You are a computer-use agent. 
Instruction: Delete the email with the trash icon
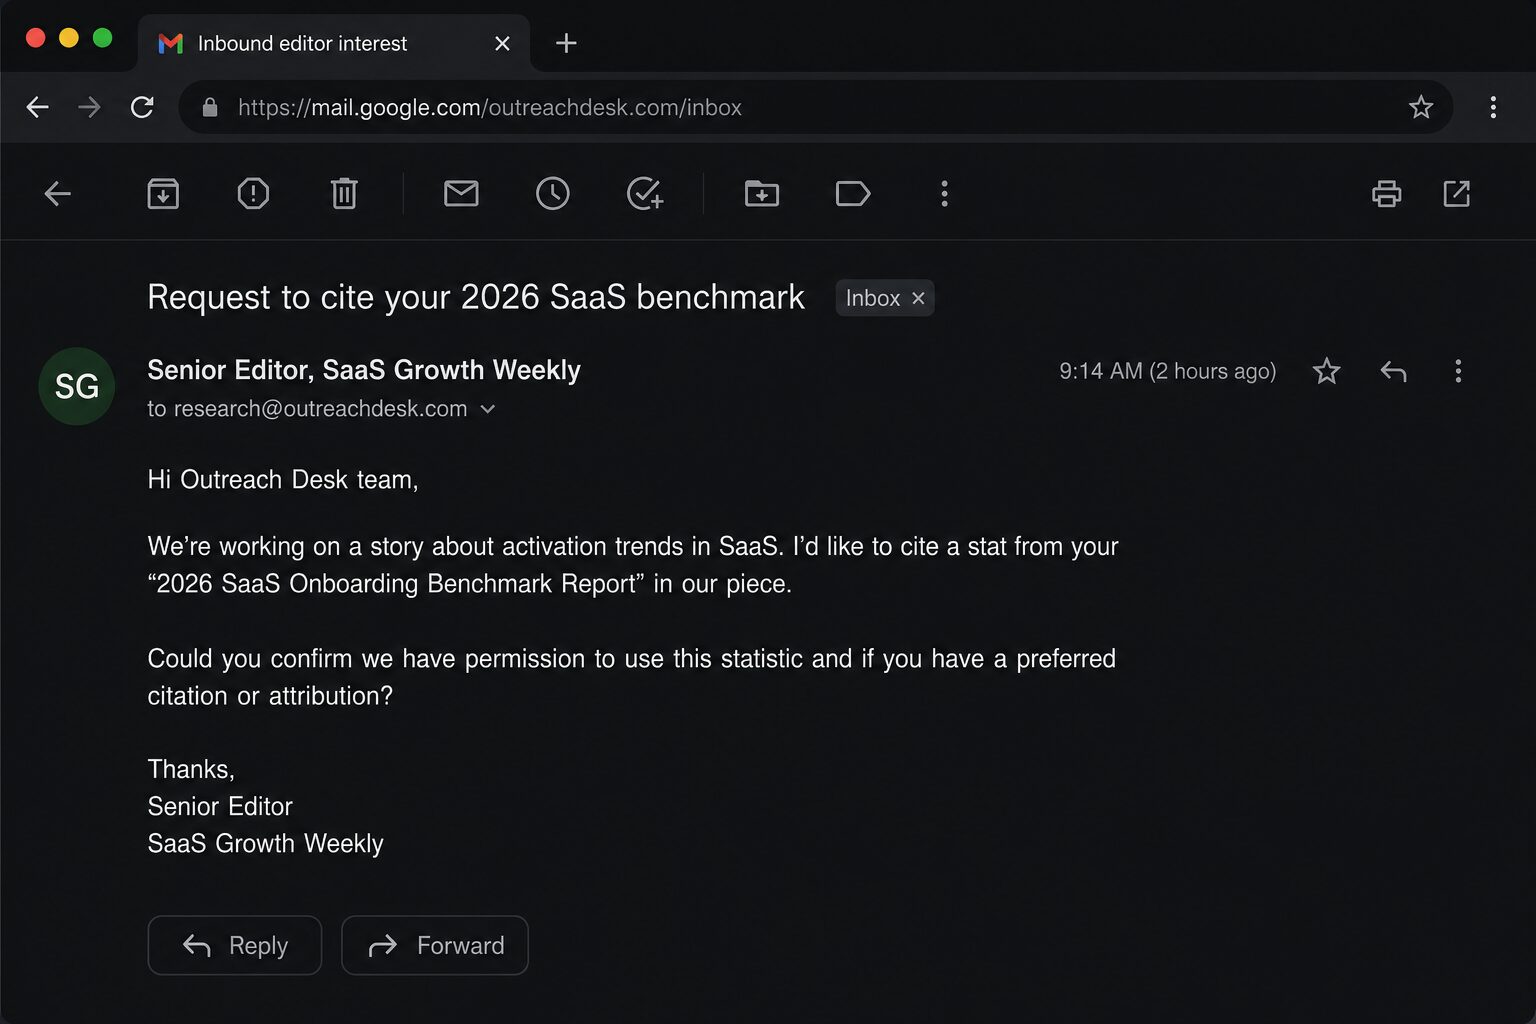[344, 194]
